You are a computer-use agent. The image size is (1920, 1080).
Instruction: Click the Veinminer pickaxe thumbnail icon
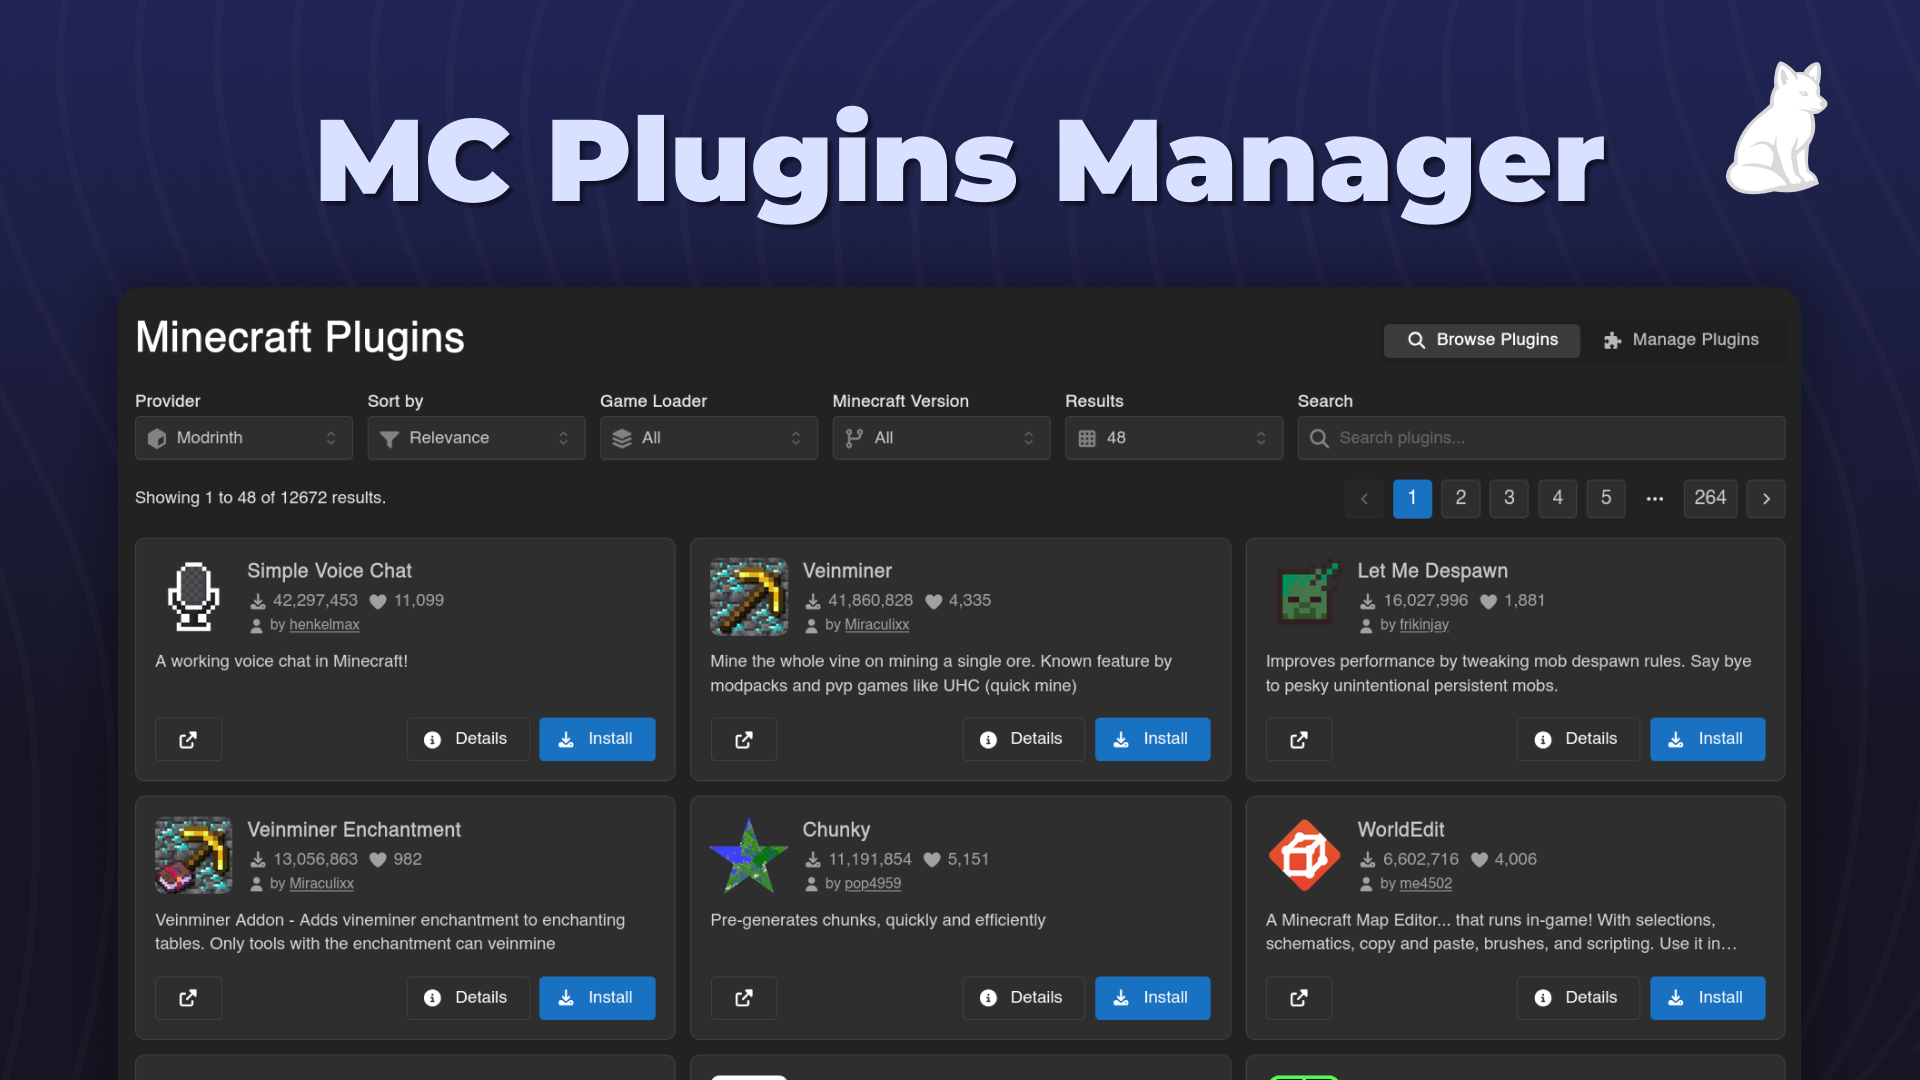coord(748,596)
